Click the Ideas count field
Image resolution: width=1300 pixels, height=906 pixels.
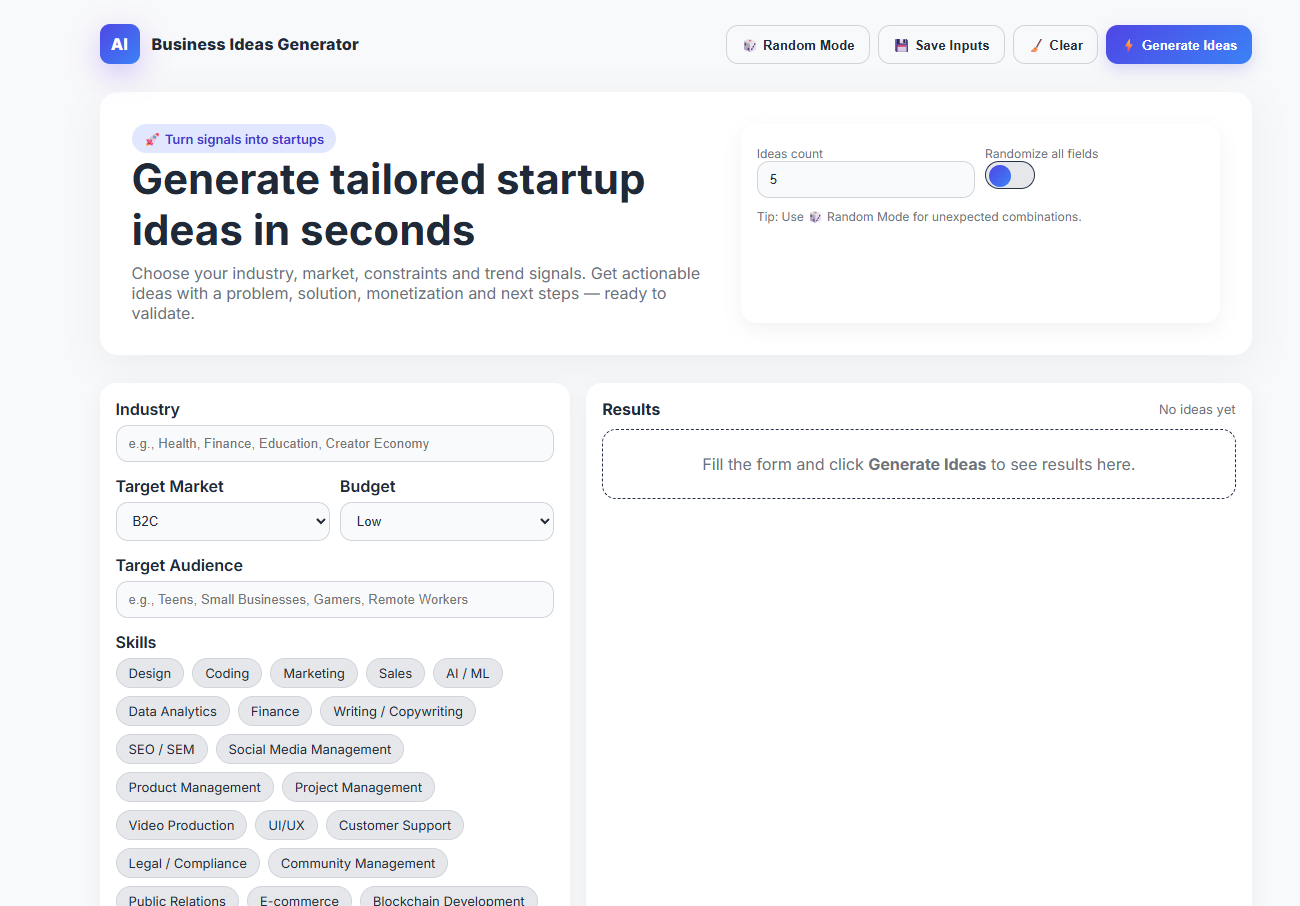865,180
